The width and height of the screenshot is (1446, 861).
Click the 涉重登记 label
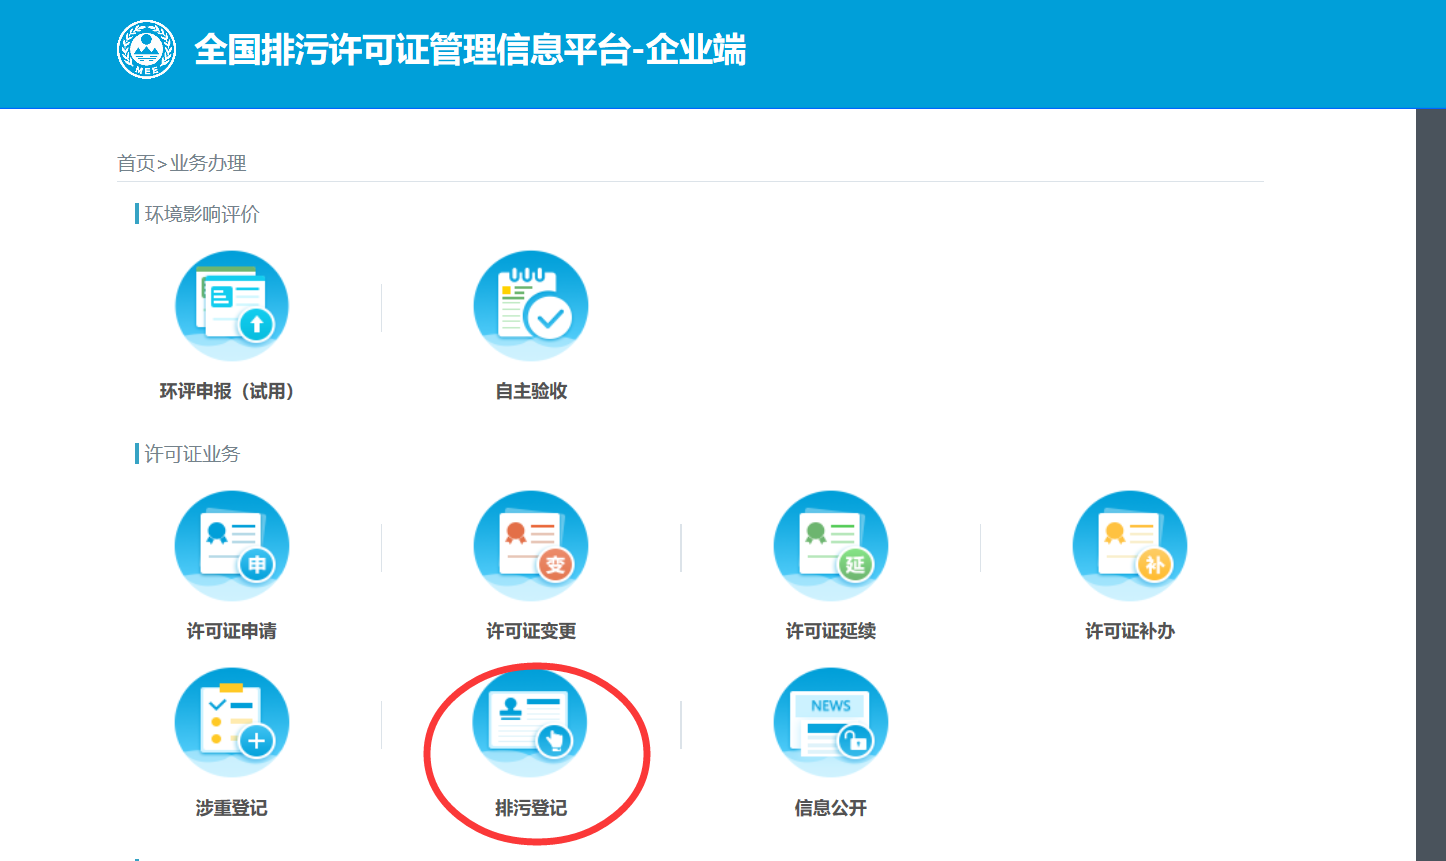231,808
